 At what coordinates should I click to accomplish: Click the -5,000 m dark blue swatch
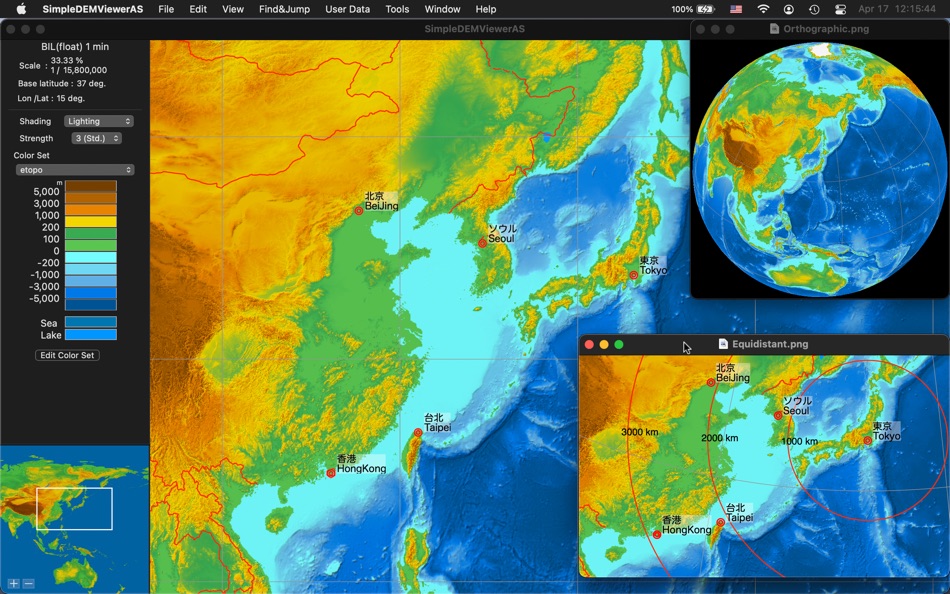91,304
